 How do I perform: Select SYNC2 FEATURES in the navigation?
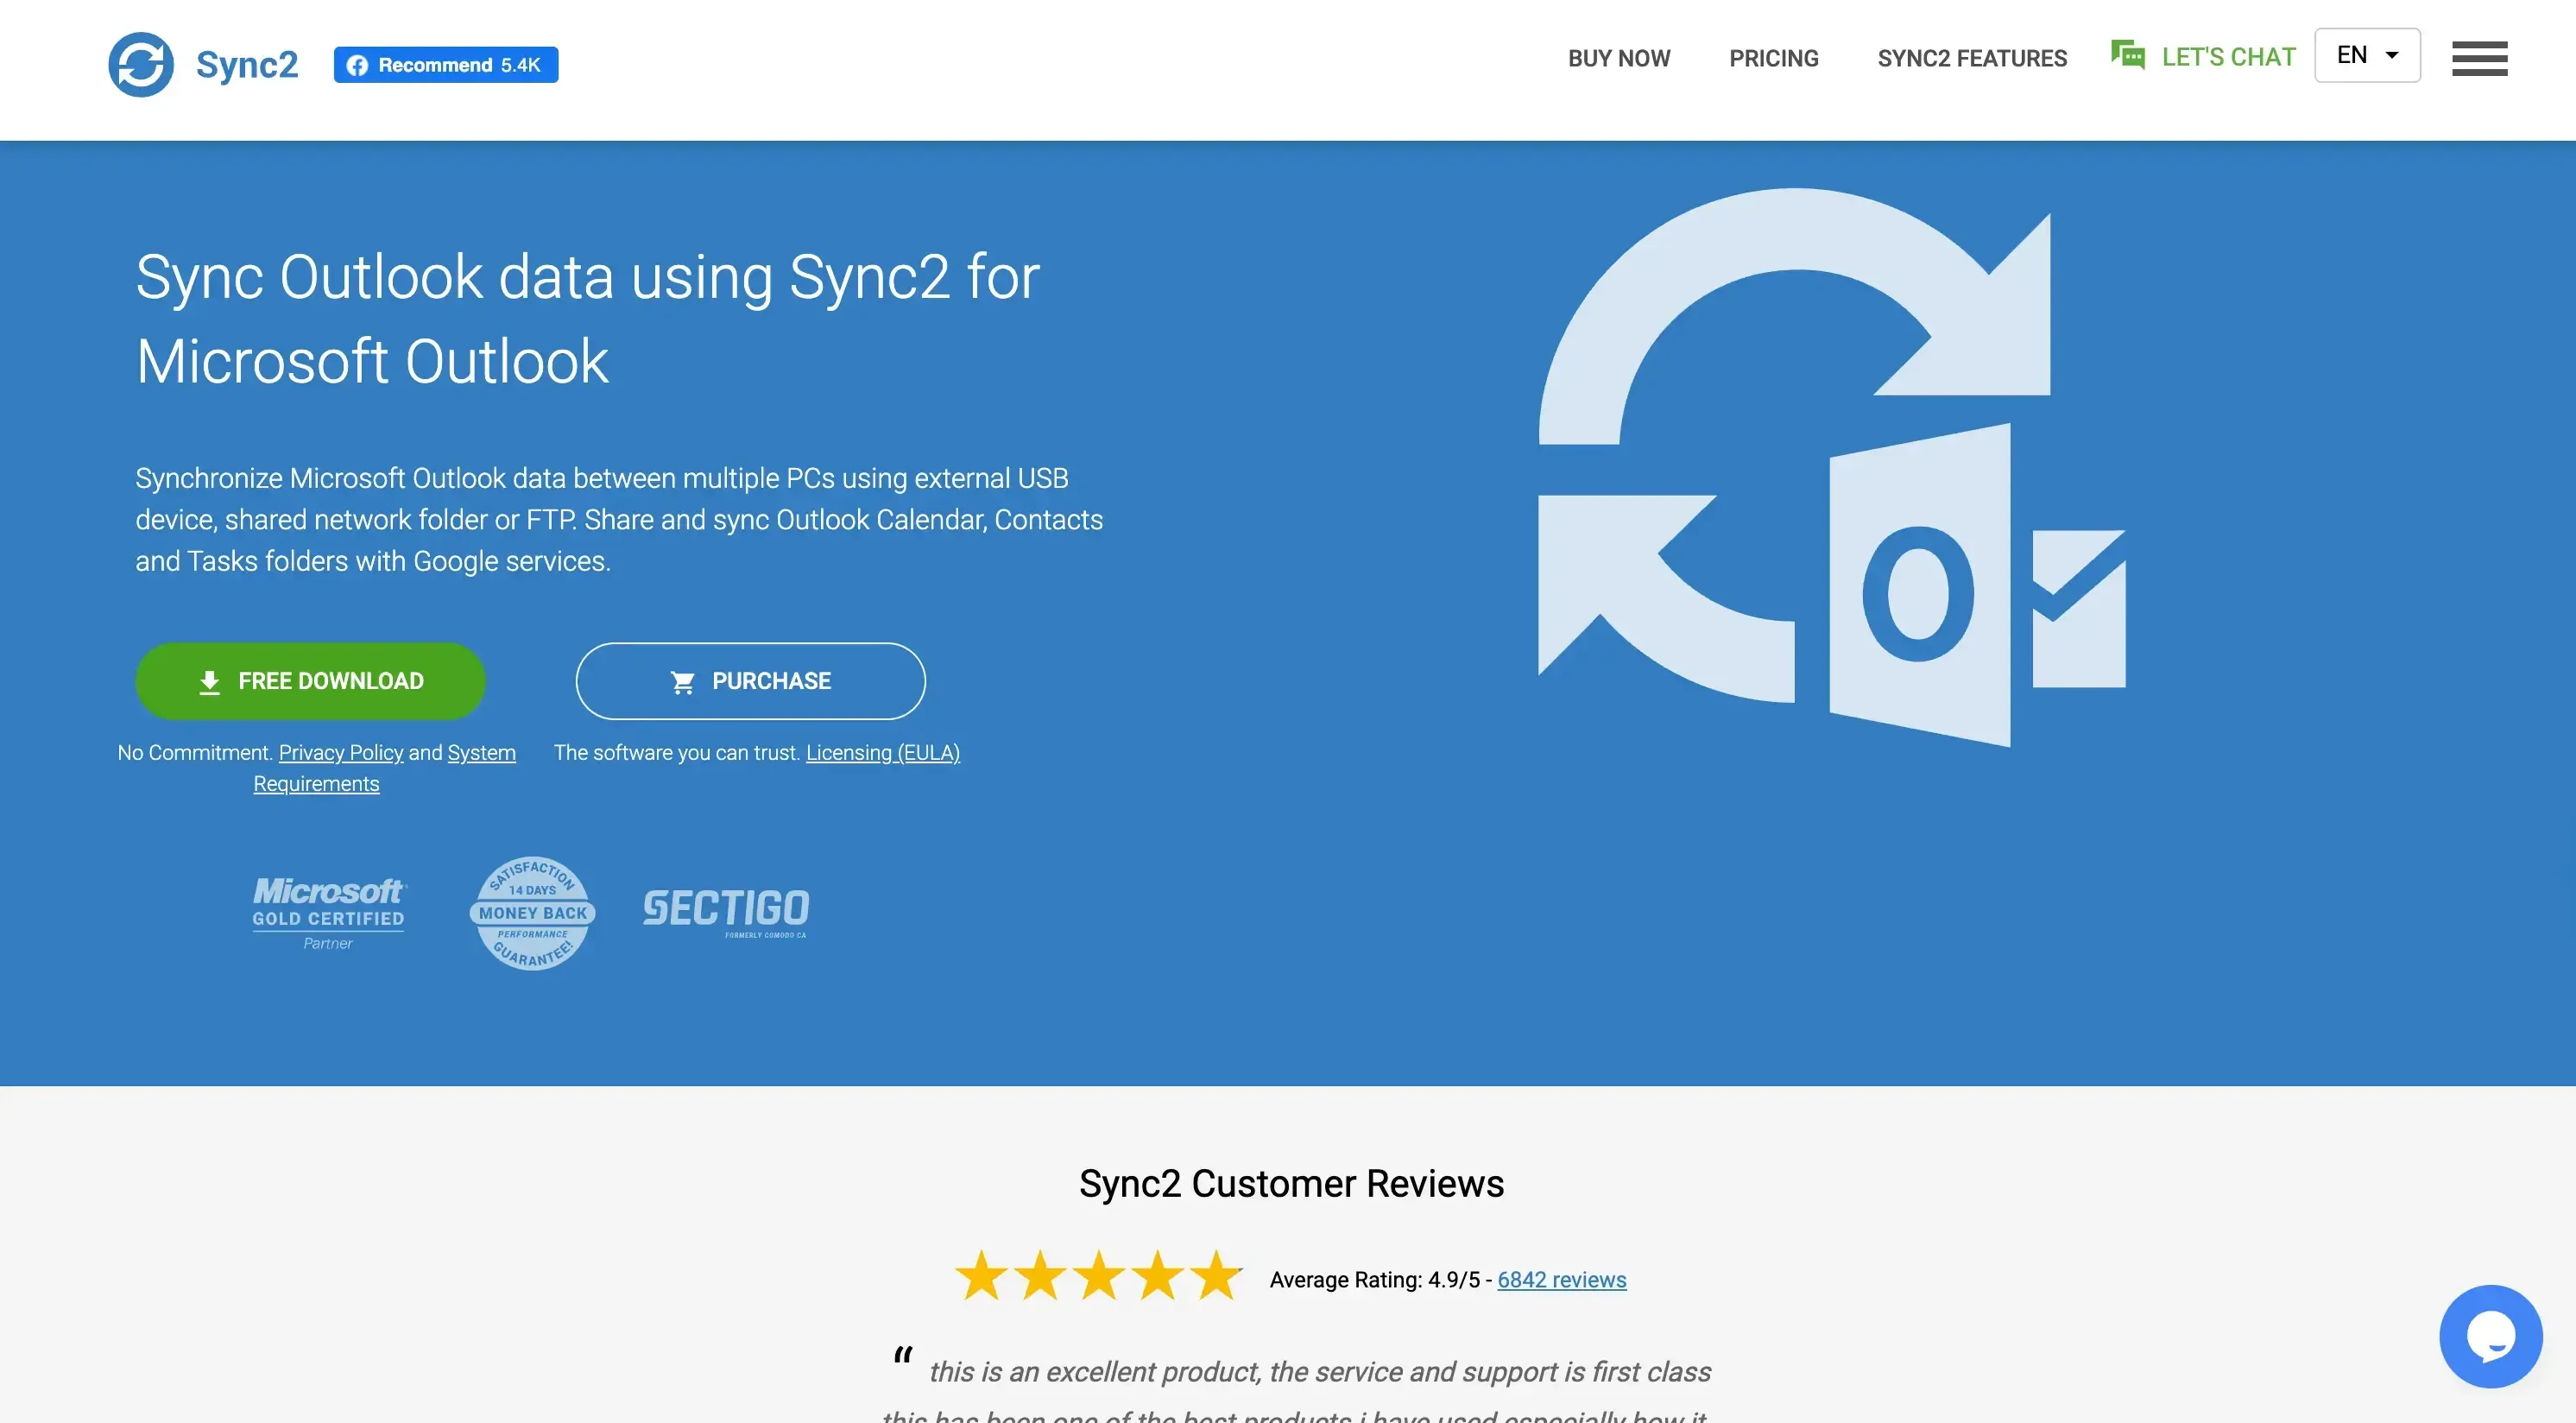(x=1972, y=58)
